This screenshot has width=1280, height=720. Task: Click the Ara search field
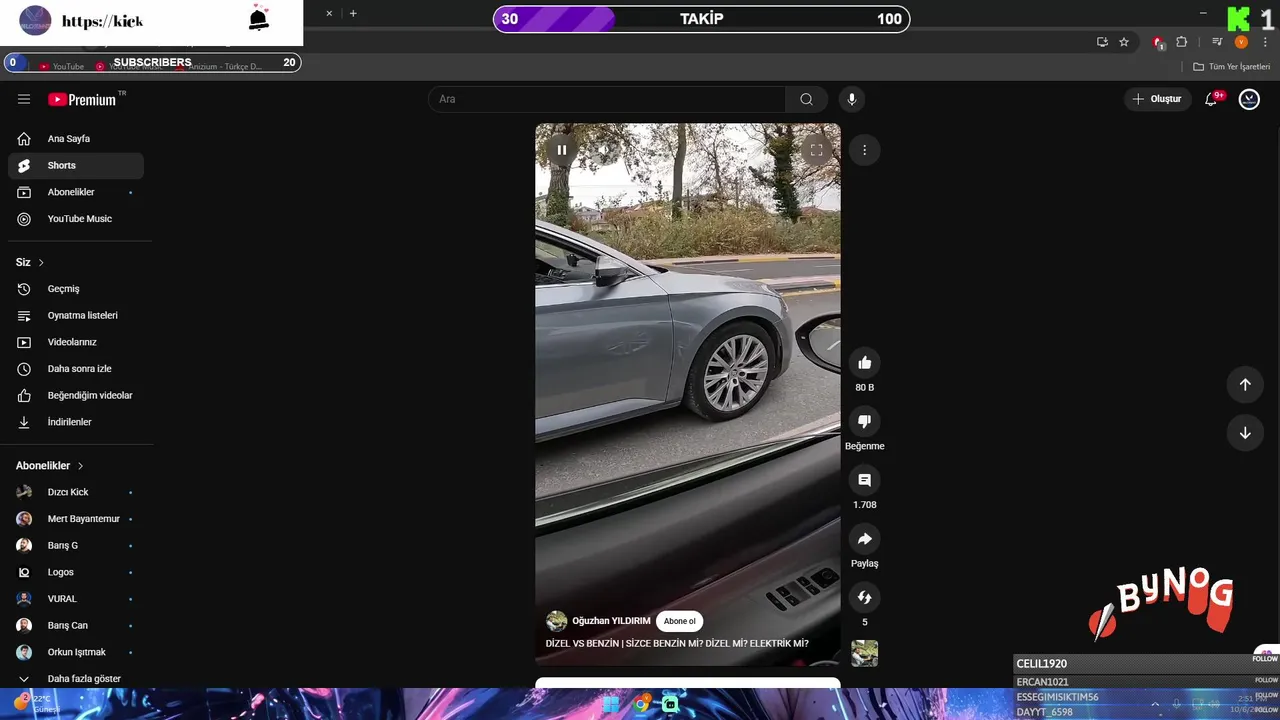607,99
